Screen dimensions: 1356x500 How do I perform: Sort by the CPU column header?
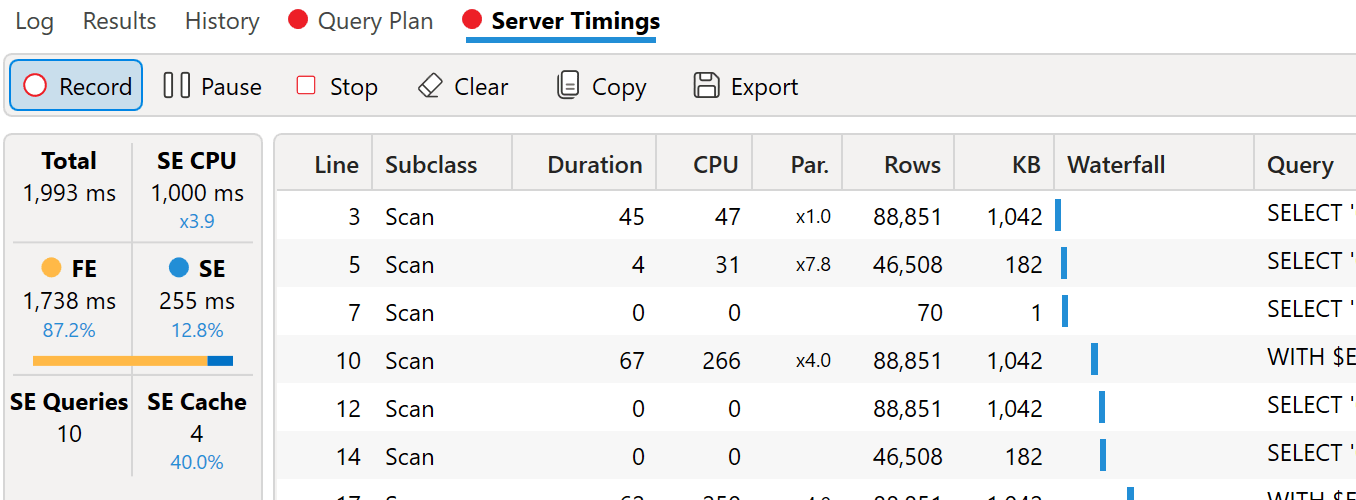click(x=704, y=165)
